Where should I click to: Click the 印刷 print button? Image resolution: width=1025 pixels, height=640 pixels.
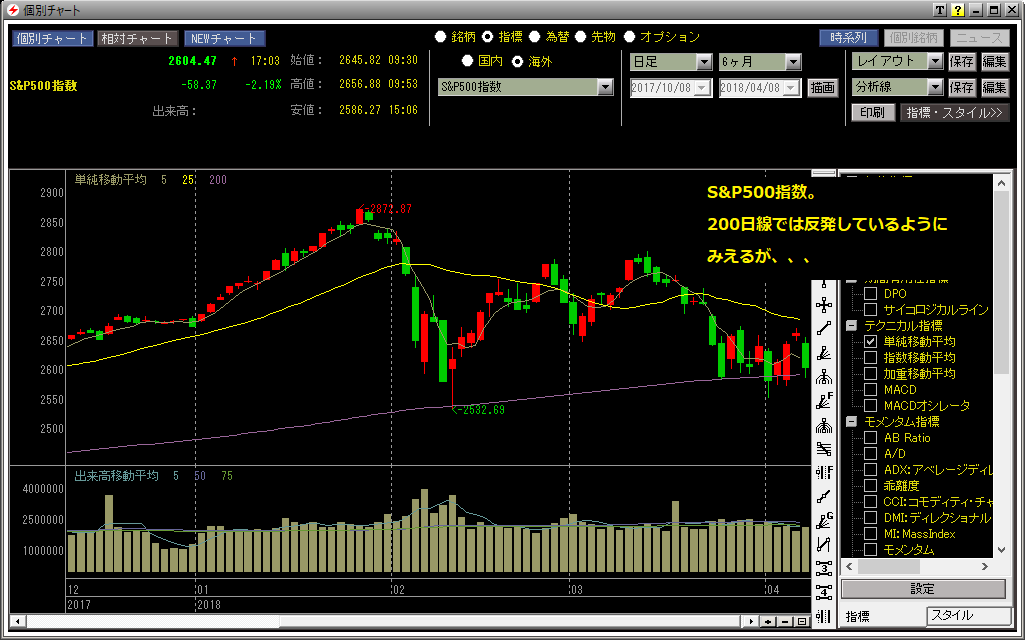[x=873, y=112]
